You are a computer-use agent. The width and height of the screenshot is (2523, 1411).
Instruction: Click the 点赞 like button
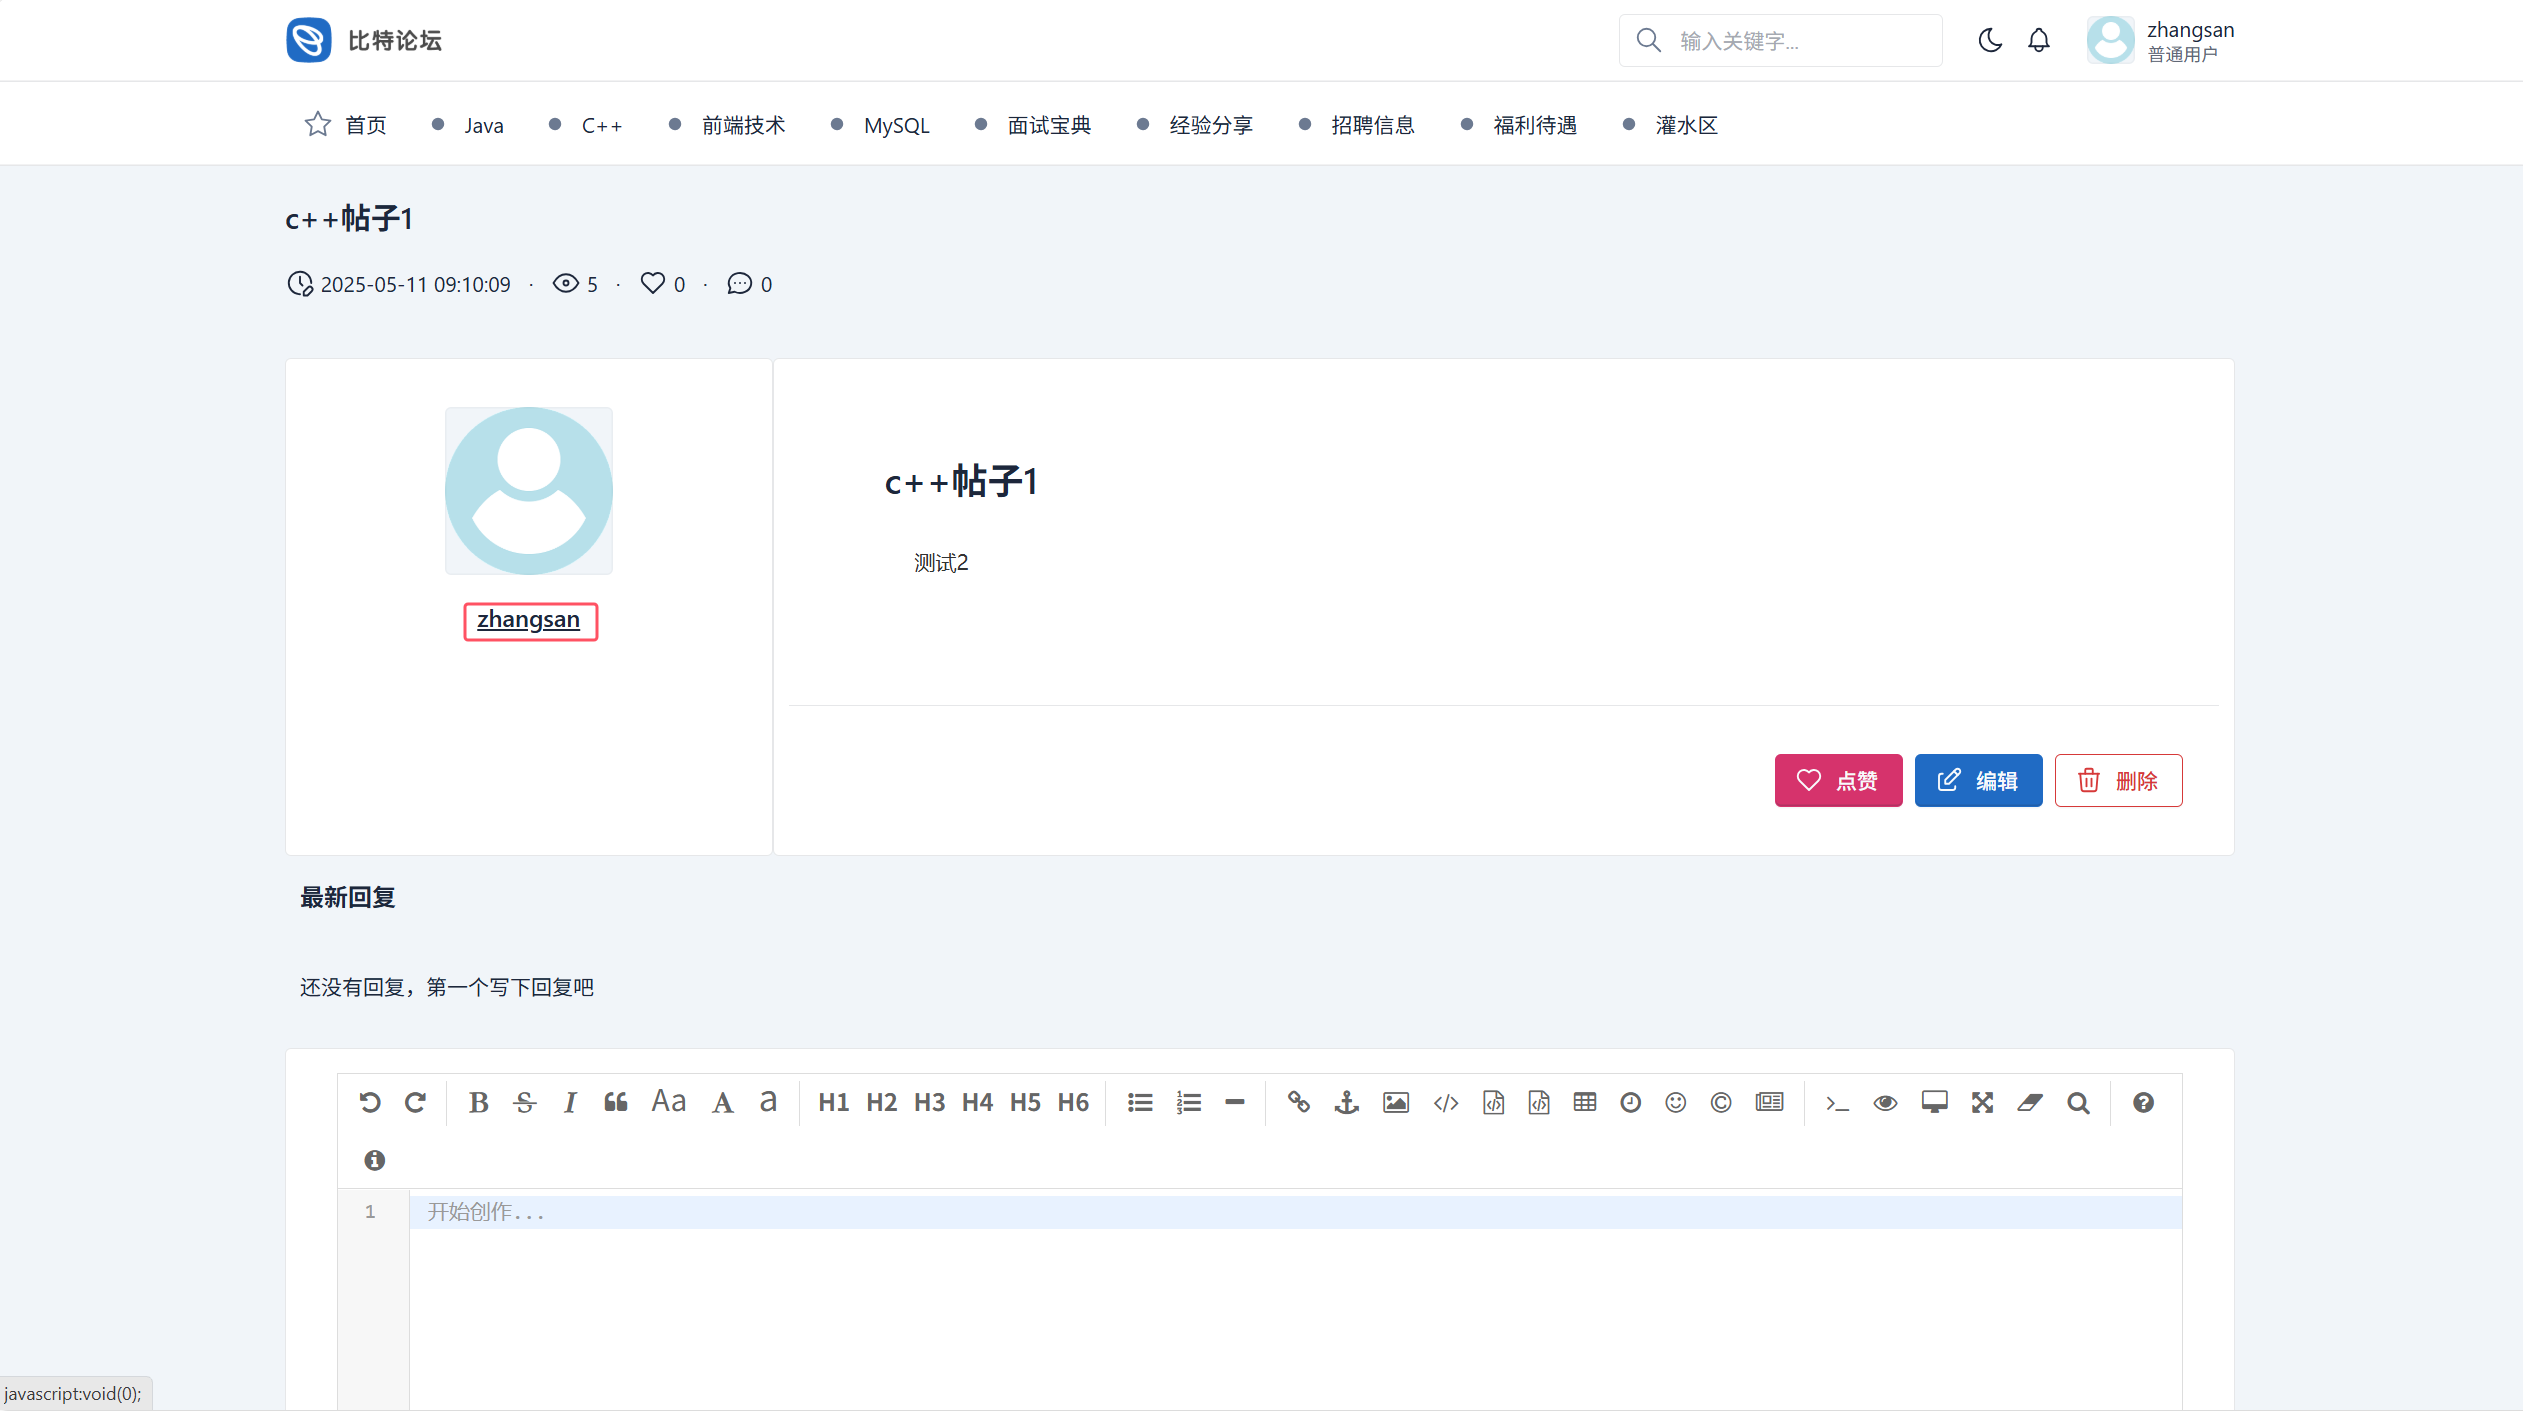1838,780
